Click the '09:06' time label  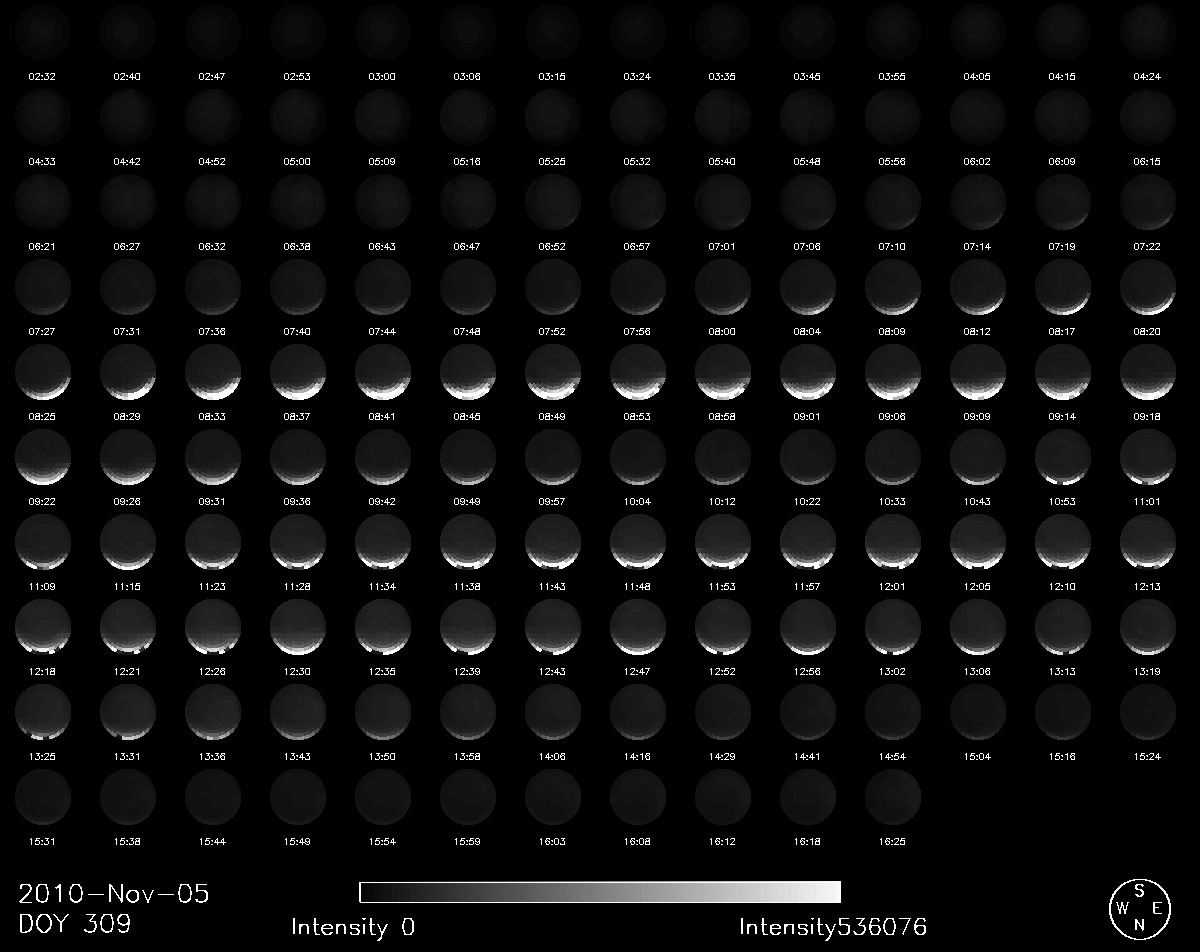coord(893,416)
